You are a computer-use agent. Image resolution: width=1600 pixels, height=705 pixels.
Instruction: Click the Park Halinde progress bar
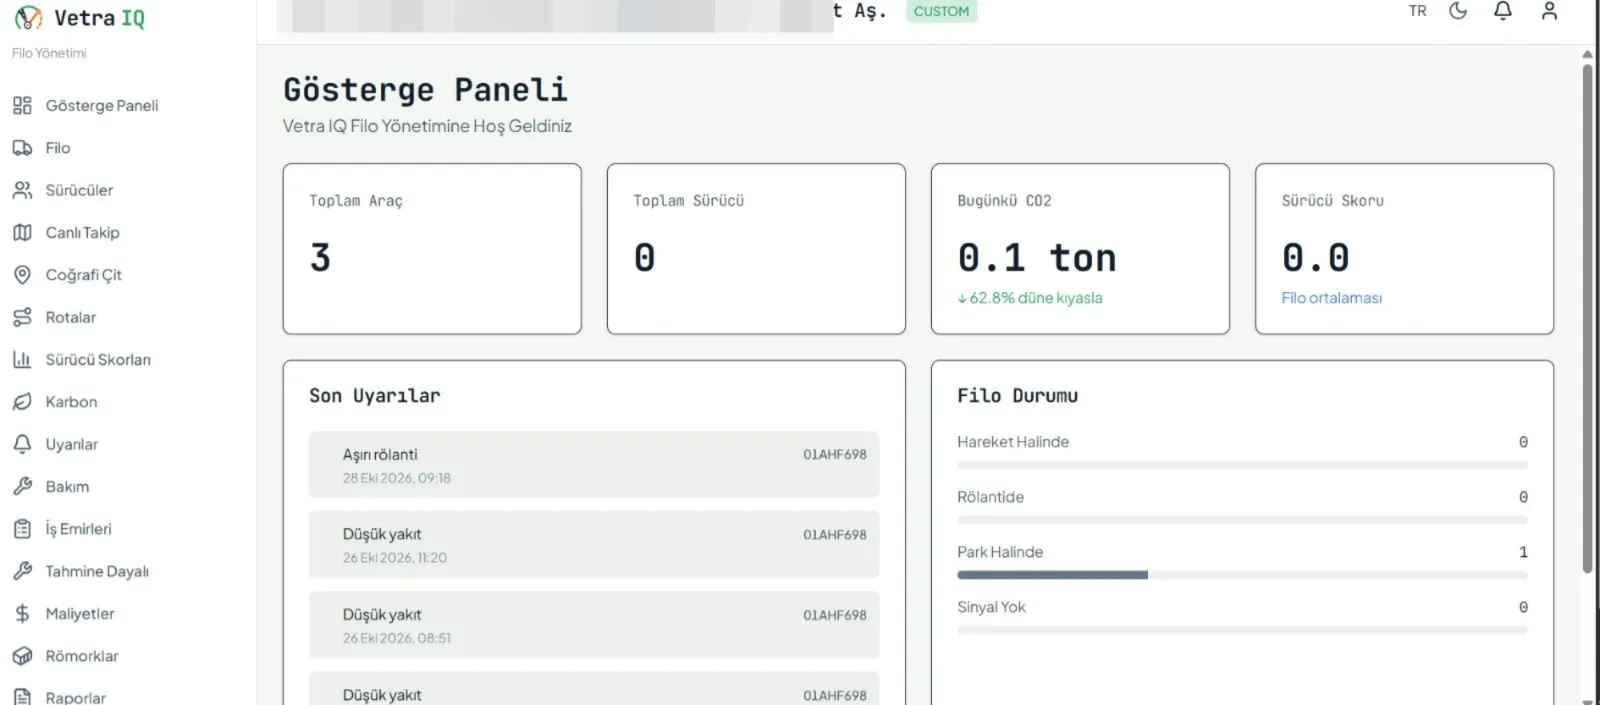click(x=1242, y=575)
